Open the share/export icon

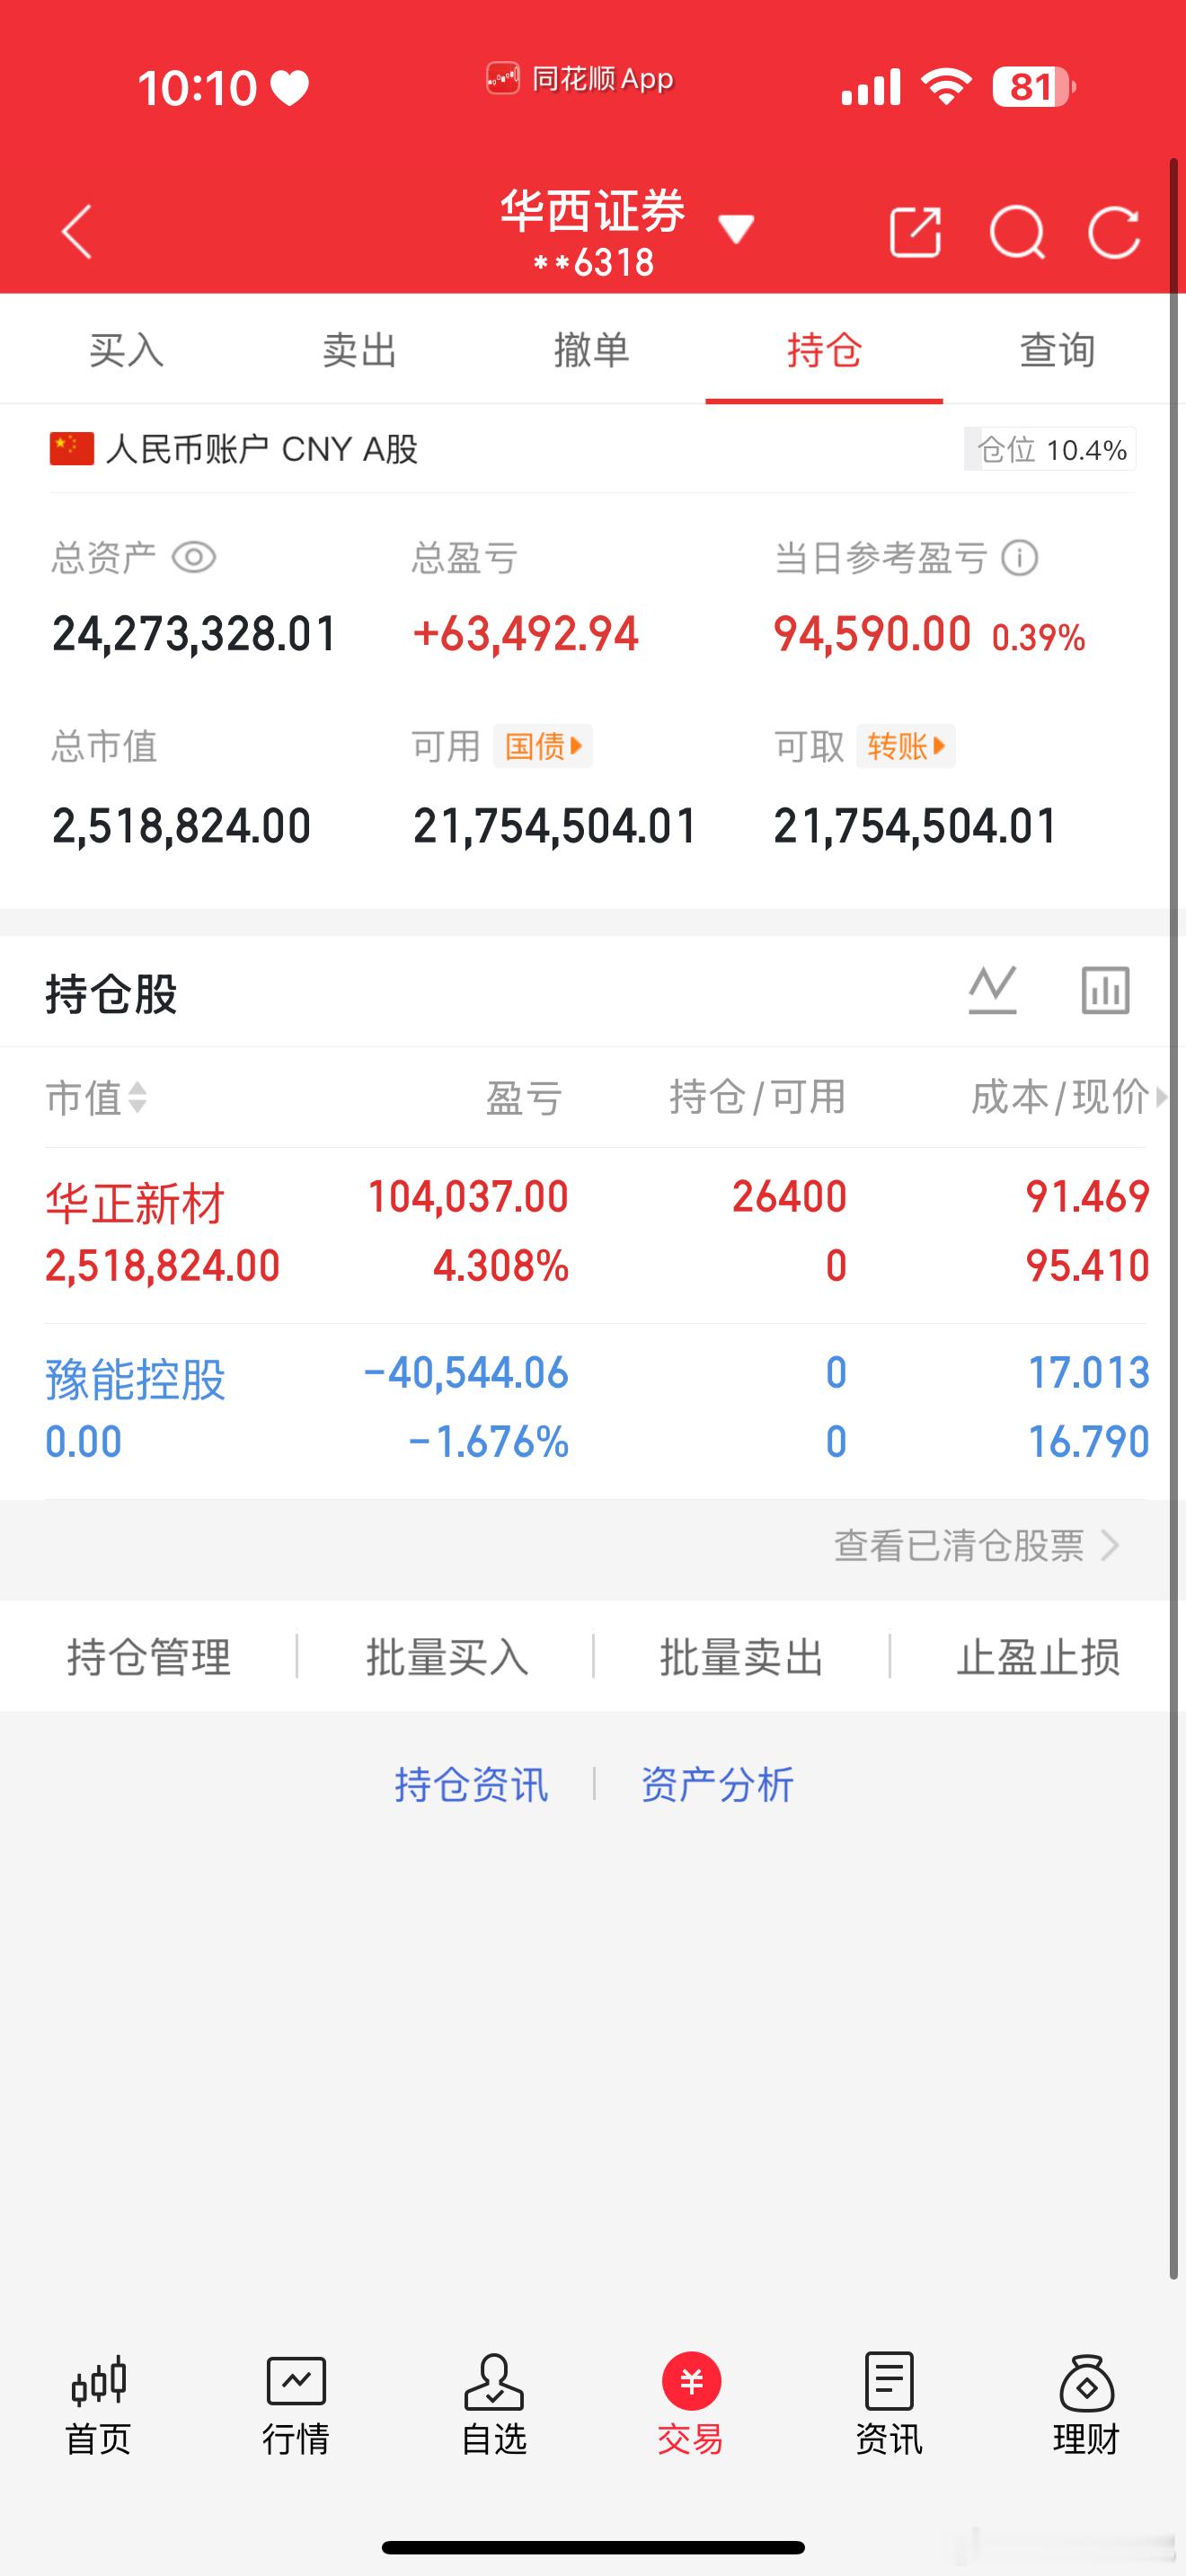(915, 232)
